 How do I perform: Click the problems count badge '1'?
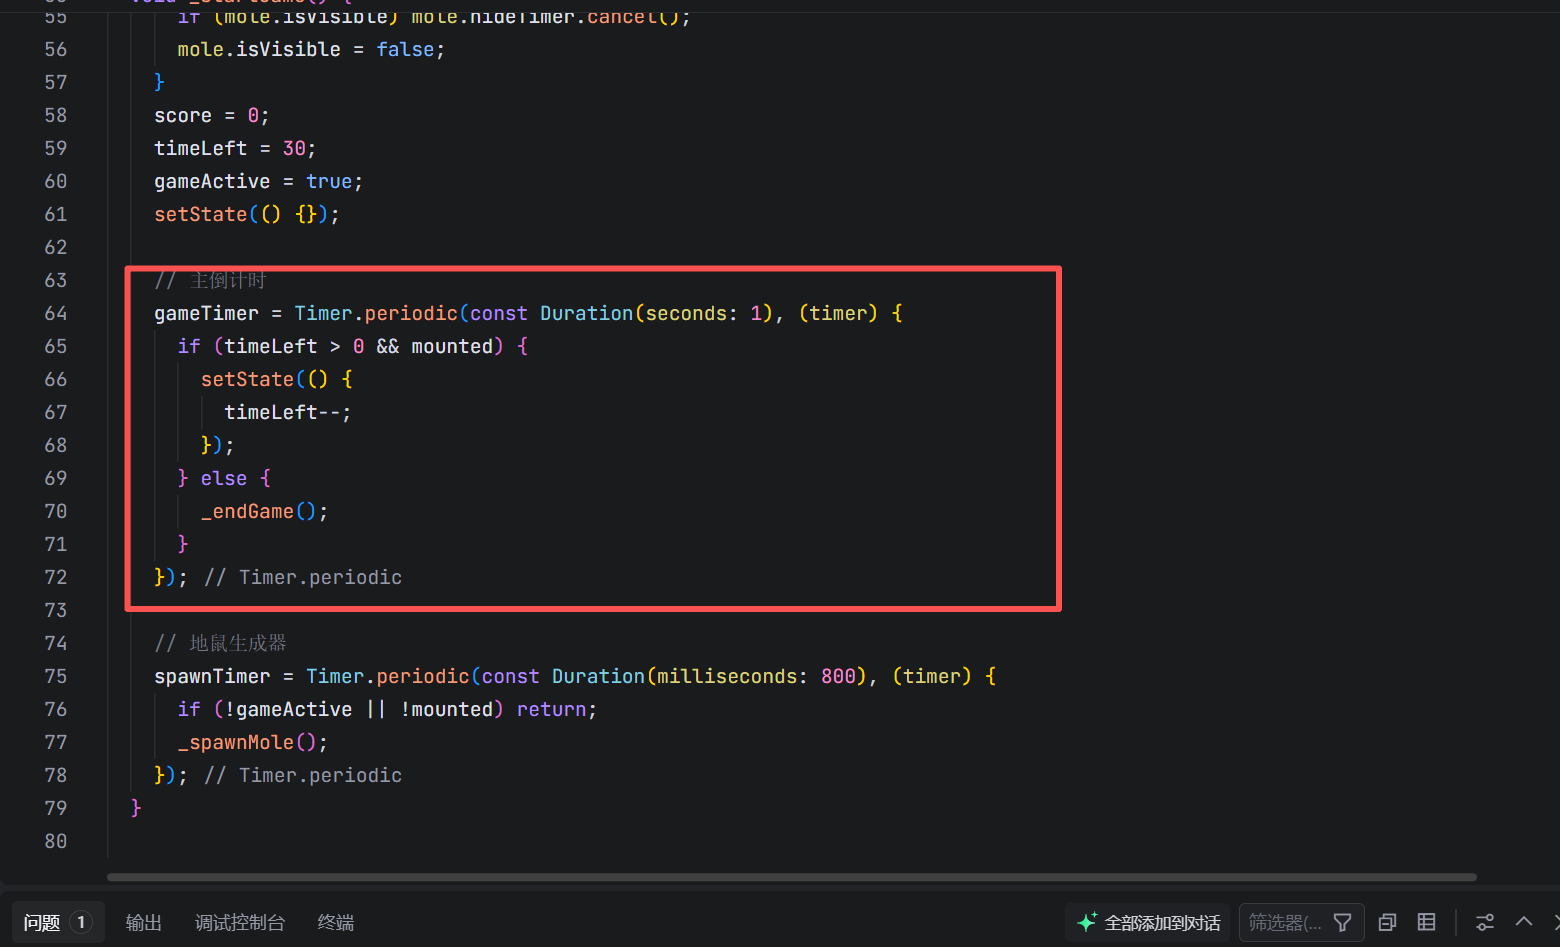pyautogui.click(x=81, y=922)
